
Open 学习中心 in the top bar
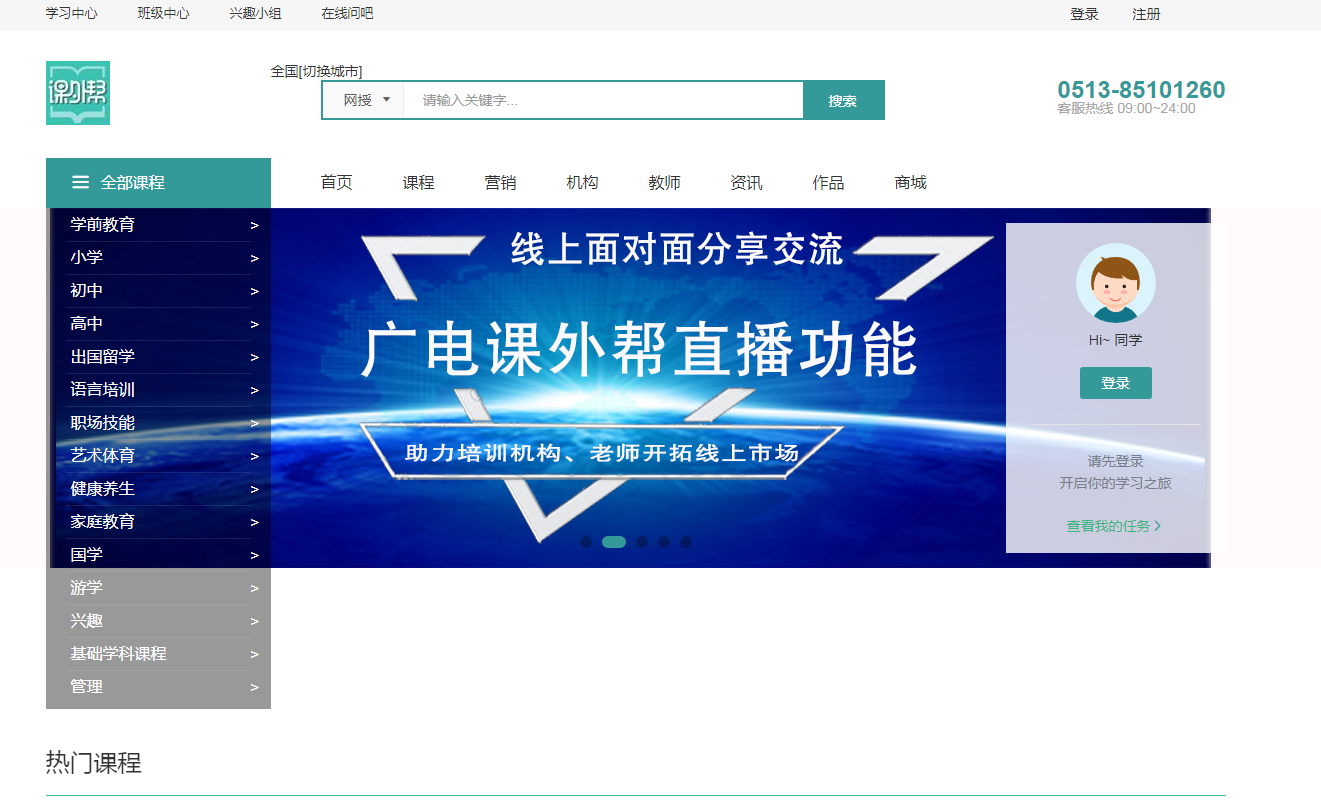[72, 14]
